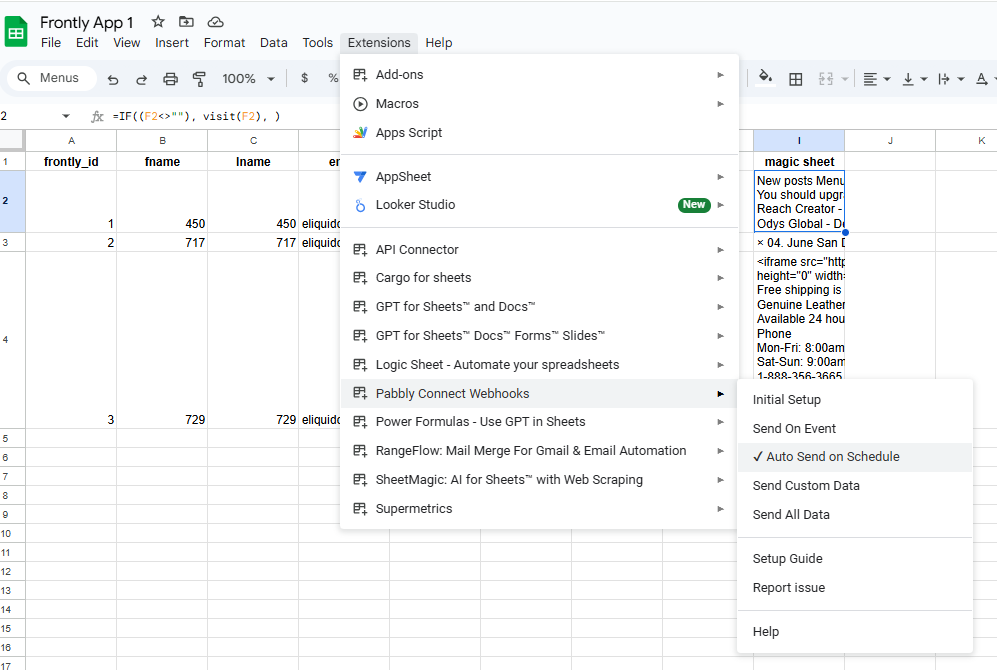The width and height of the screenshot is (997, 670).
Task: Close the Extensions menu
Action: (x=379, y=43)
